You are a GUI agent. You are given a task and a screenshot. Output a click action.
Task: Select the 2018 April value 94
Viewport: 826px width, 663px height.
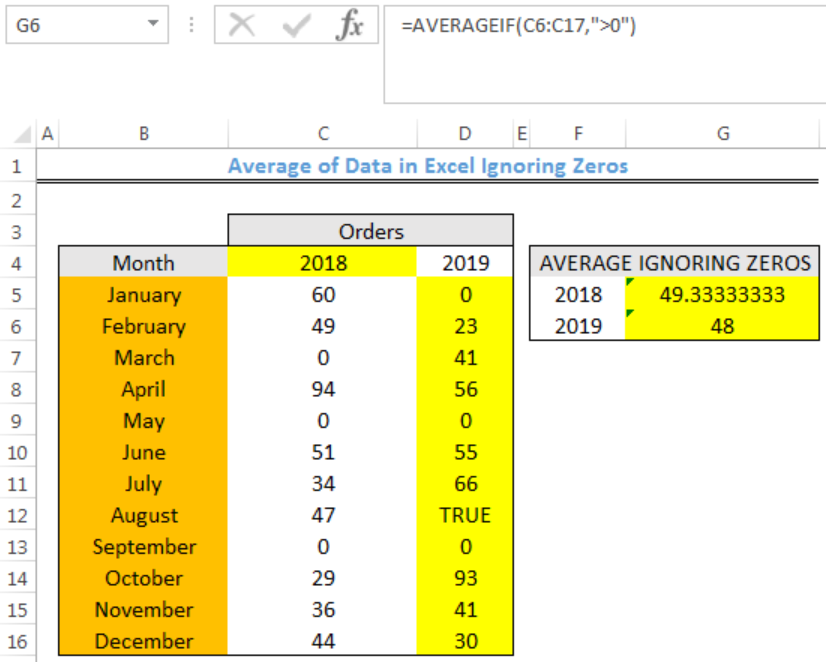coord(323,389)
